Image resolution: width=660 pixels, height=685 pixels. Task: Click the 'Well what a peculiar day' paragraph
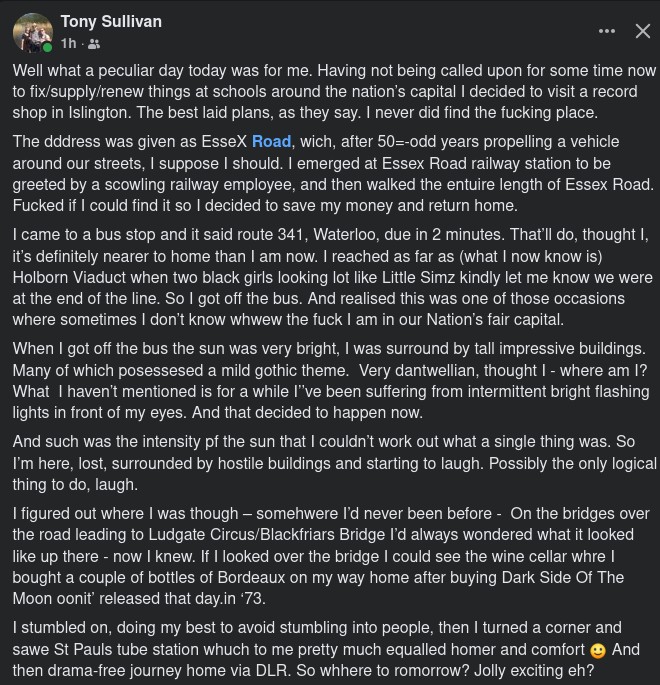[x=334, y=91]
